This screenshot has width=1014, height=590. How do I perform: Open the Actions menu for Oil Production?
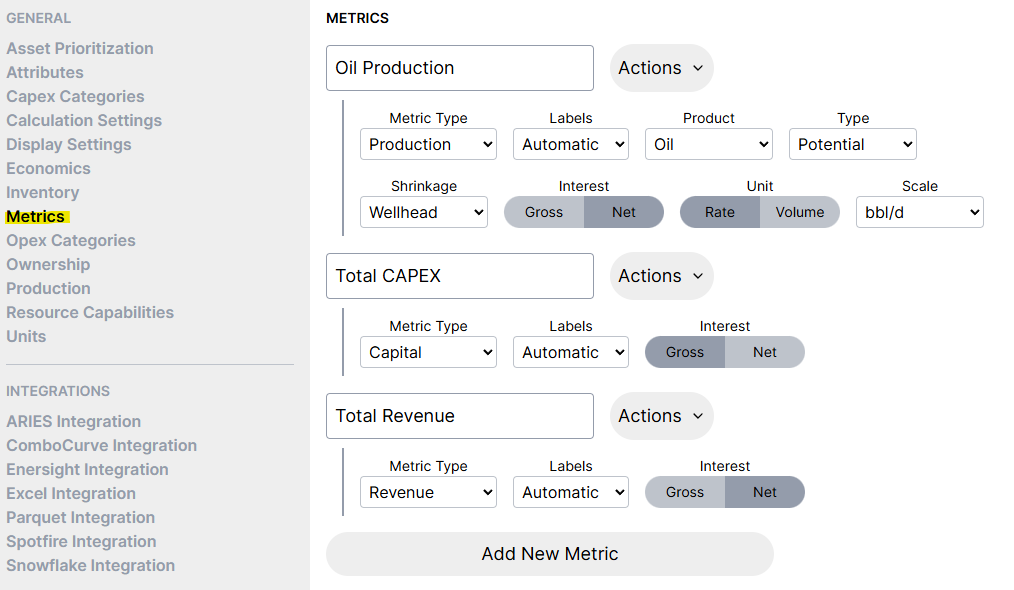(x=661, y=68)
